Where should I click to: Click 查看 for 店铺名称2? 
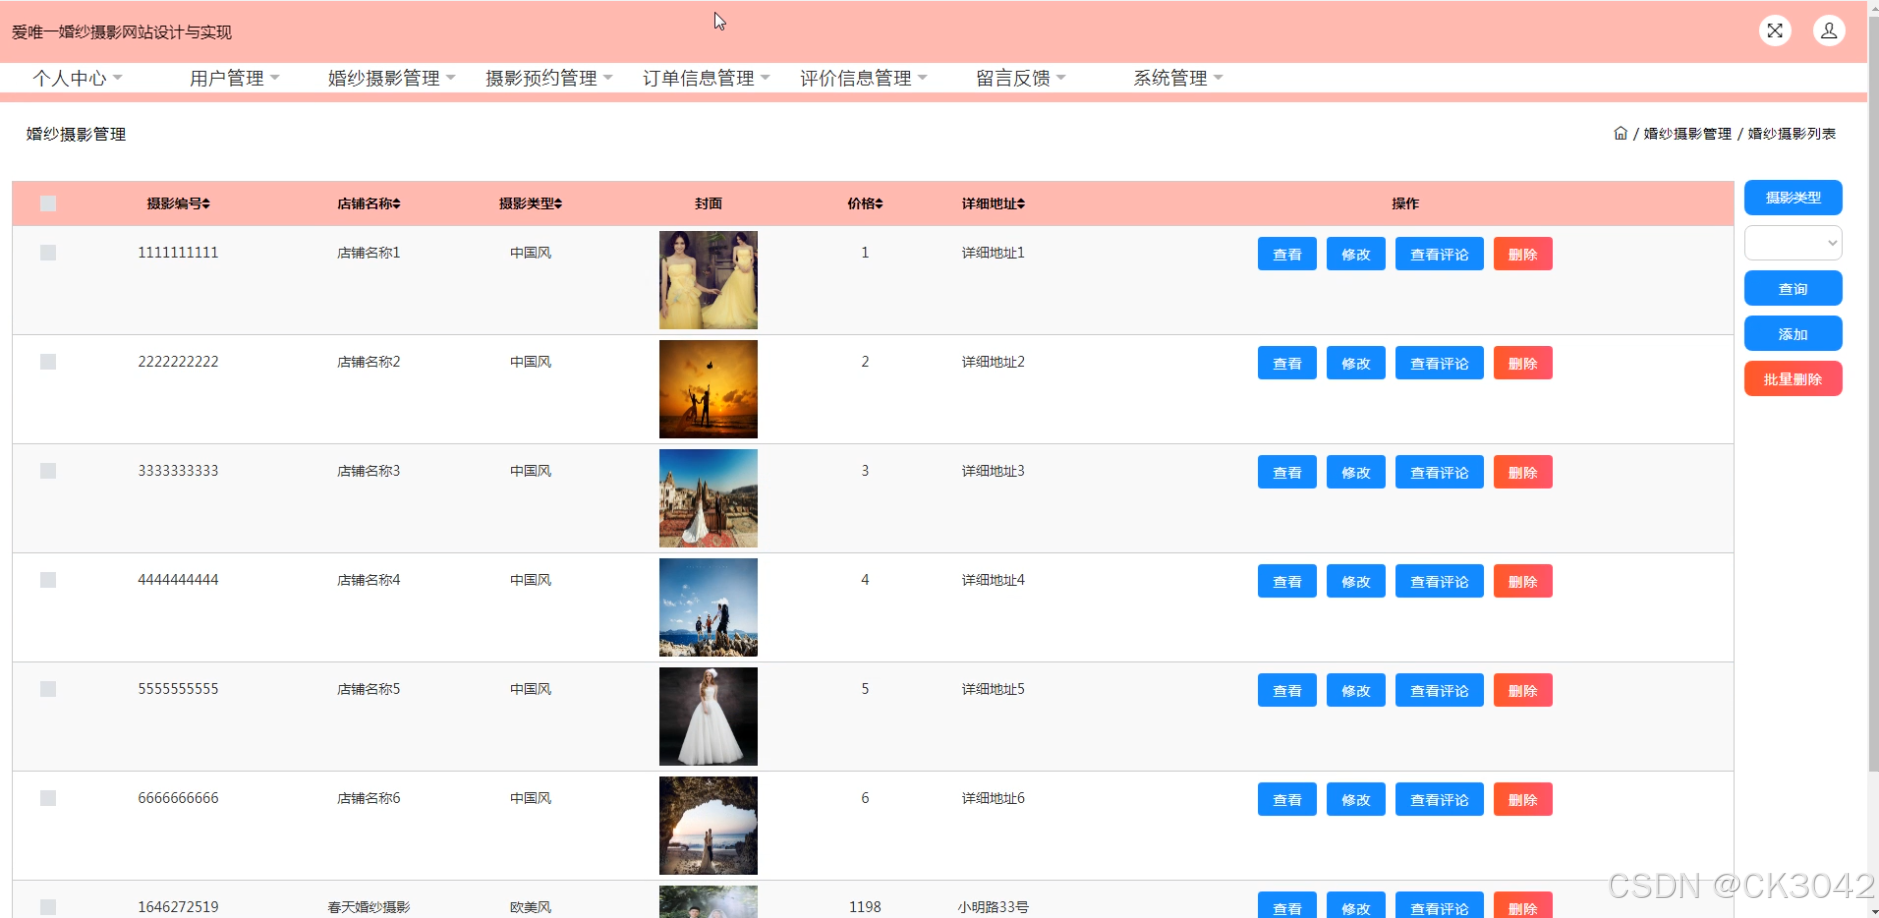(1287, 363)
